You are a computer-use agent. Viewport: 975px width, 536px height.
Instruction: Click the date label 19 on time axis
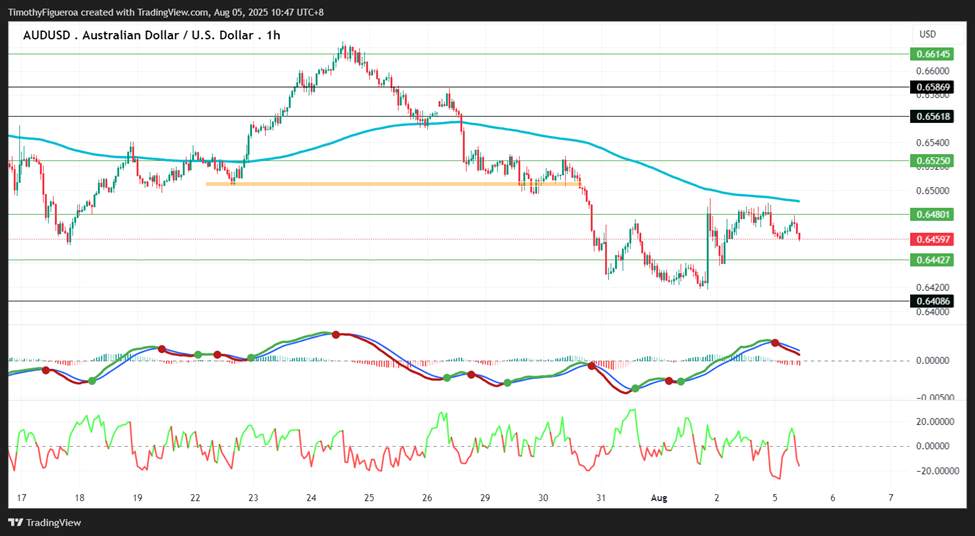137,497
